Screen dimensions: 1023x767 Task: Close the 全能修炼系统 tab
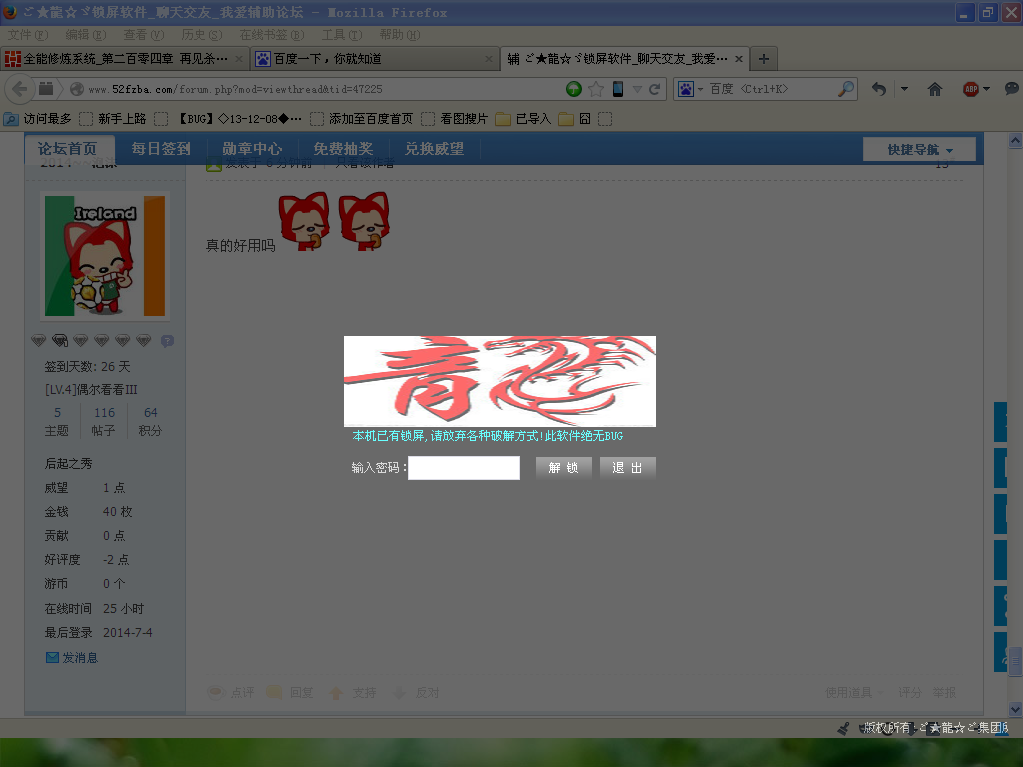[x=239, y=59]
